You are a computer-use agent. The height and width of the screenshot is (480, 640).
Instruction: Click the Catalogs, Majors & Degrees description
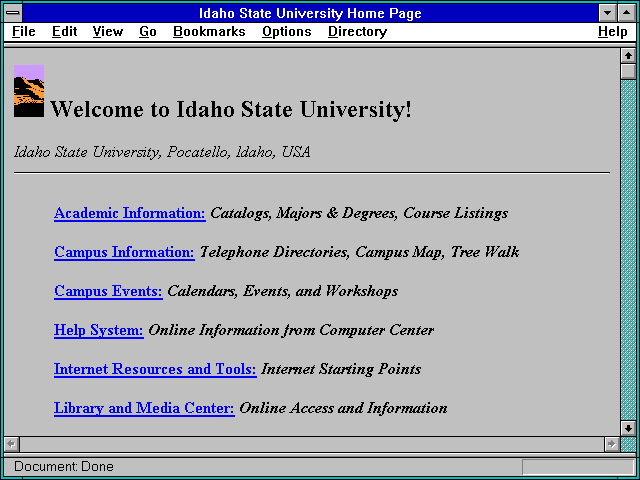359,213
